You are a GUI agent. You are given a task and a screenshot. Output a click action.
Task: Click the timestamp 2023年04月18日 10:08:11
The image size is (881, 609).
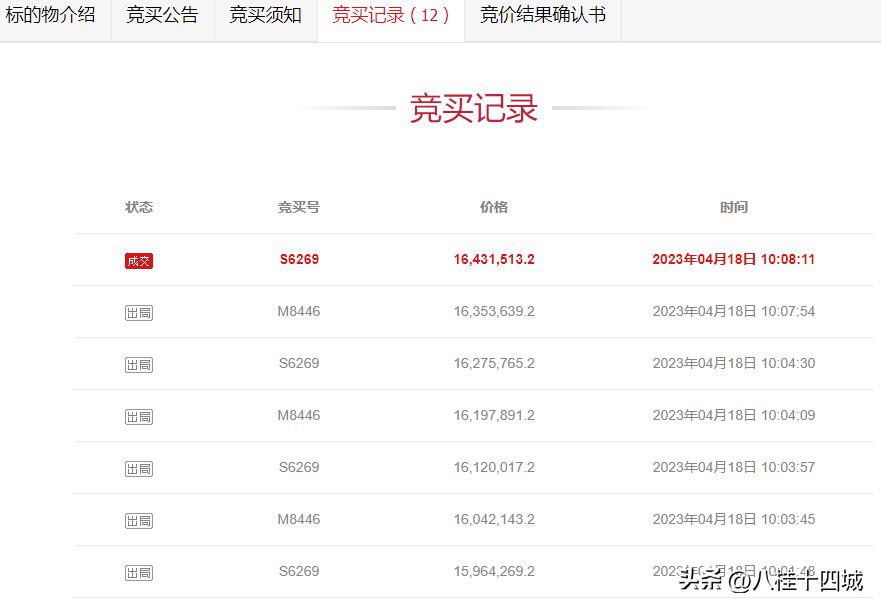point(734,258)
